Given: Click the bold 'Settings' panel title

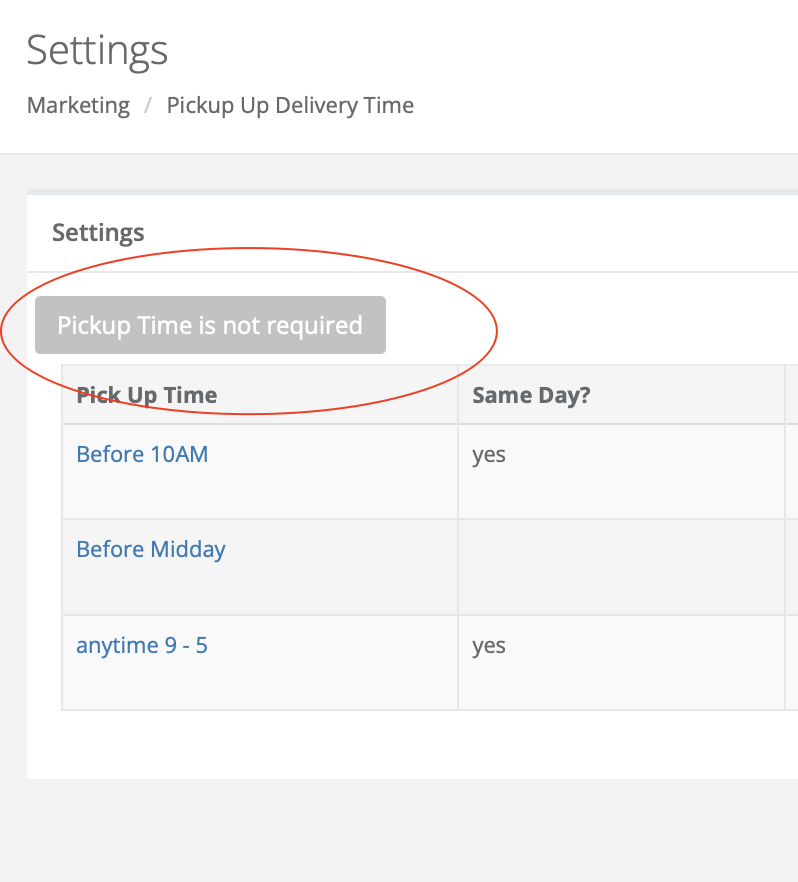Looking at the screenshot, I should (98, 233).
